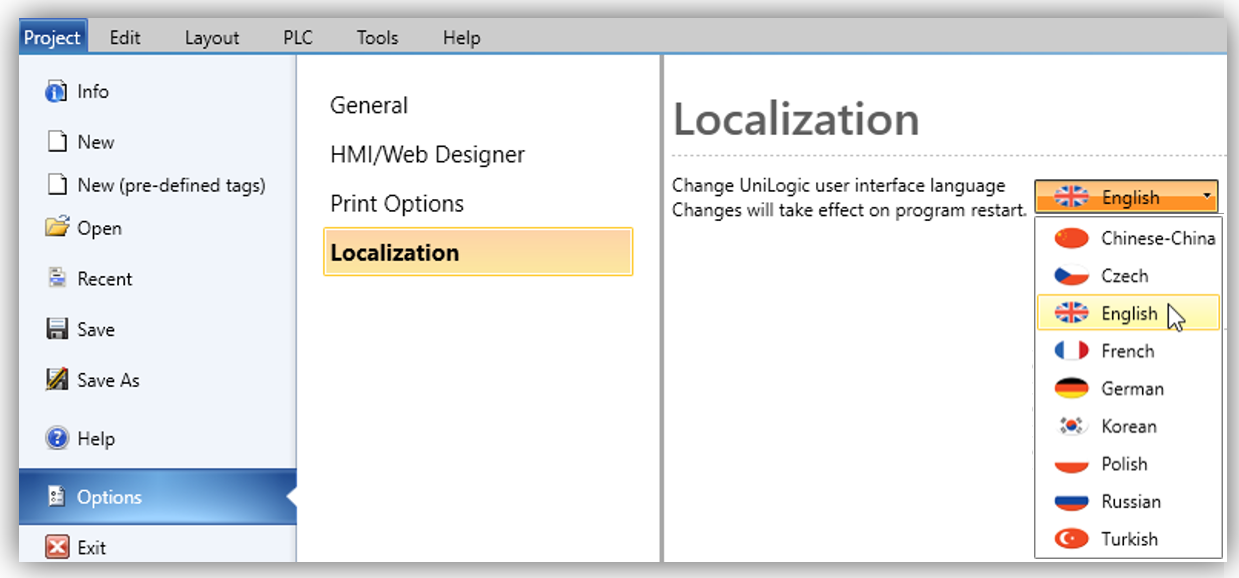Viewport: 1239px width, 578px height.
Task: Click New (pre-defined tags) label
Action: [x=171, y=185]
